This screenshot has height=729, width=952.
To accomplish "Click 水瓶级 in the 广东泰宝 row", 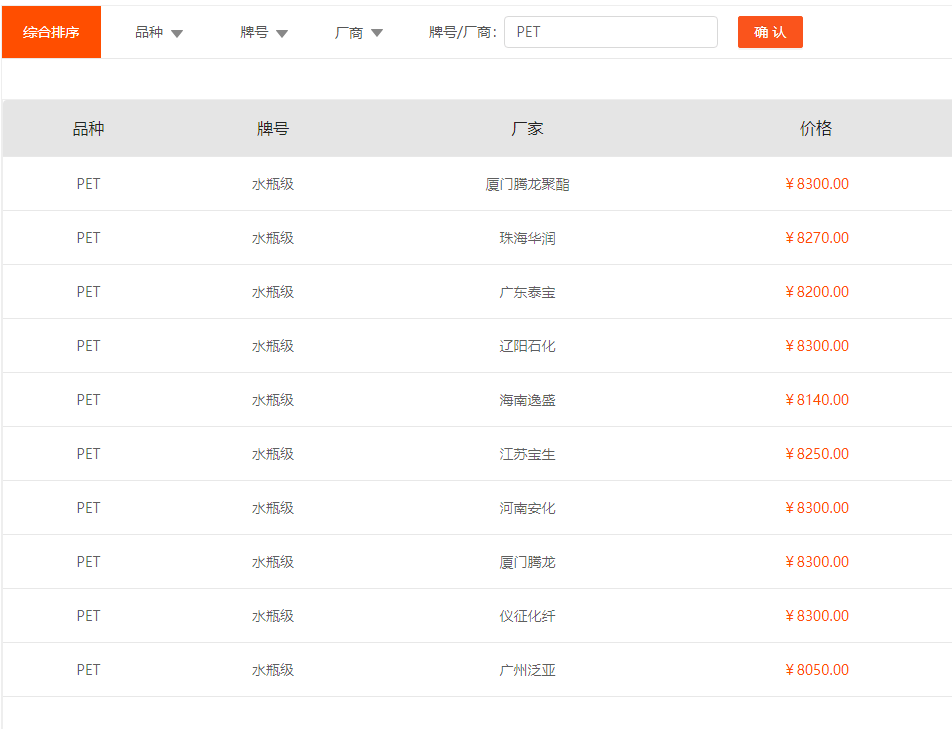I will click(273, 292).
